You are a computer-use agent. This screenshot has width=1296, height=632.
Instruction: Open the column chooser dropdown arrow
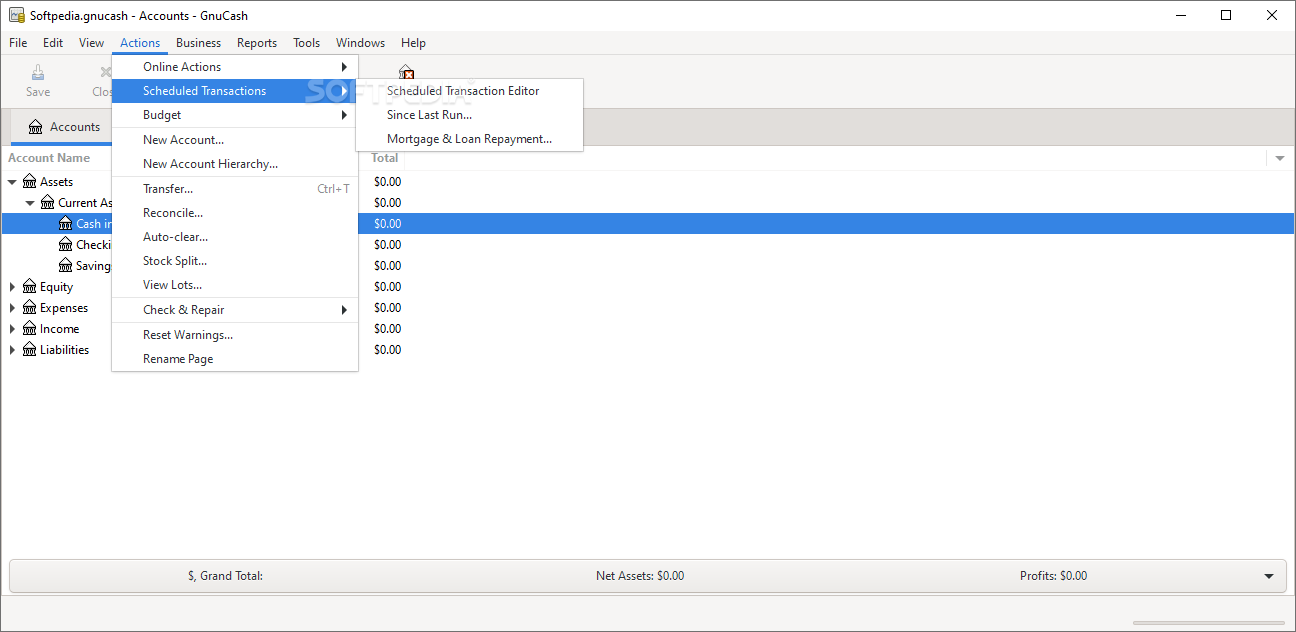pyautogui.click(x=1280, y=158)
